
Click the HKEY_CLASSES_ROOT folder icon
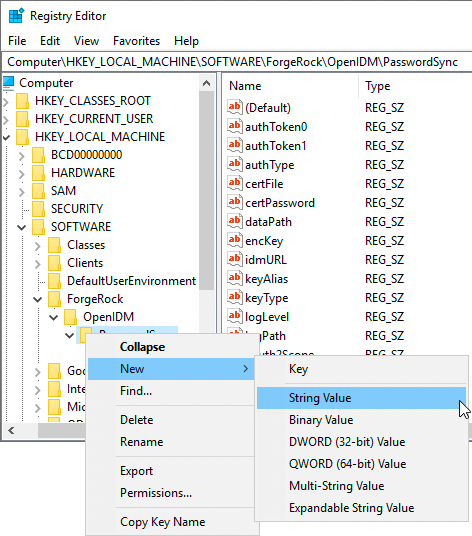pyautogui.click(x=23, y=101)
